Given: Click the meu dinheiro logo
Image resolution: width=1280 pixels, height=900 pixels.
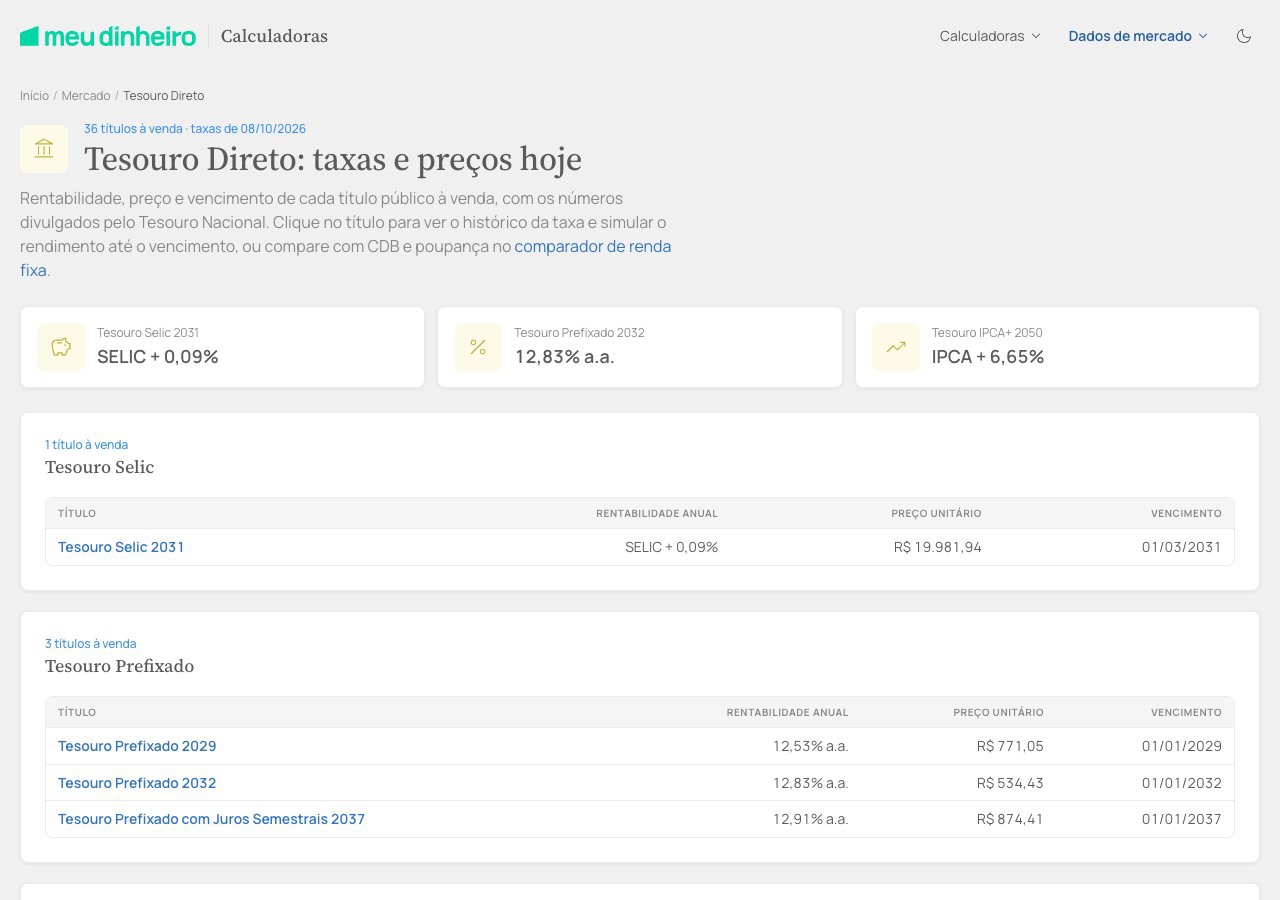Looking at the screenshot, I should coord(108,36).
